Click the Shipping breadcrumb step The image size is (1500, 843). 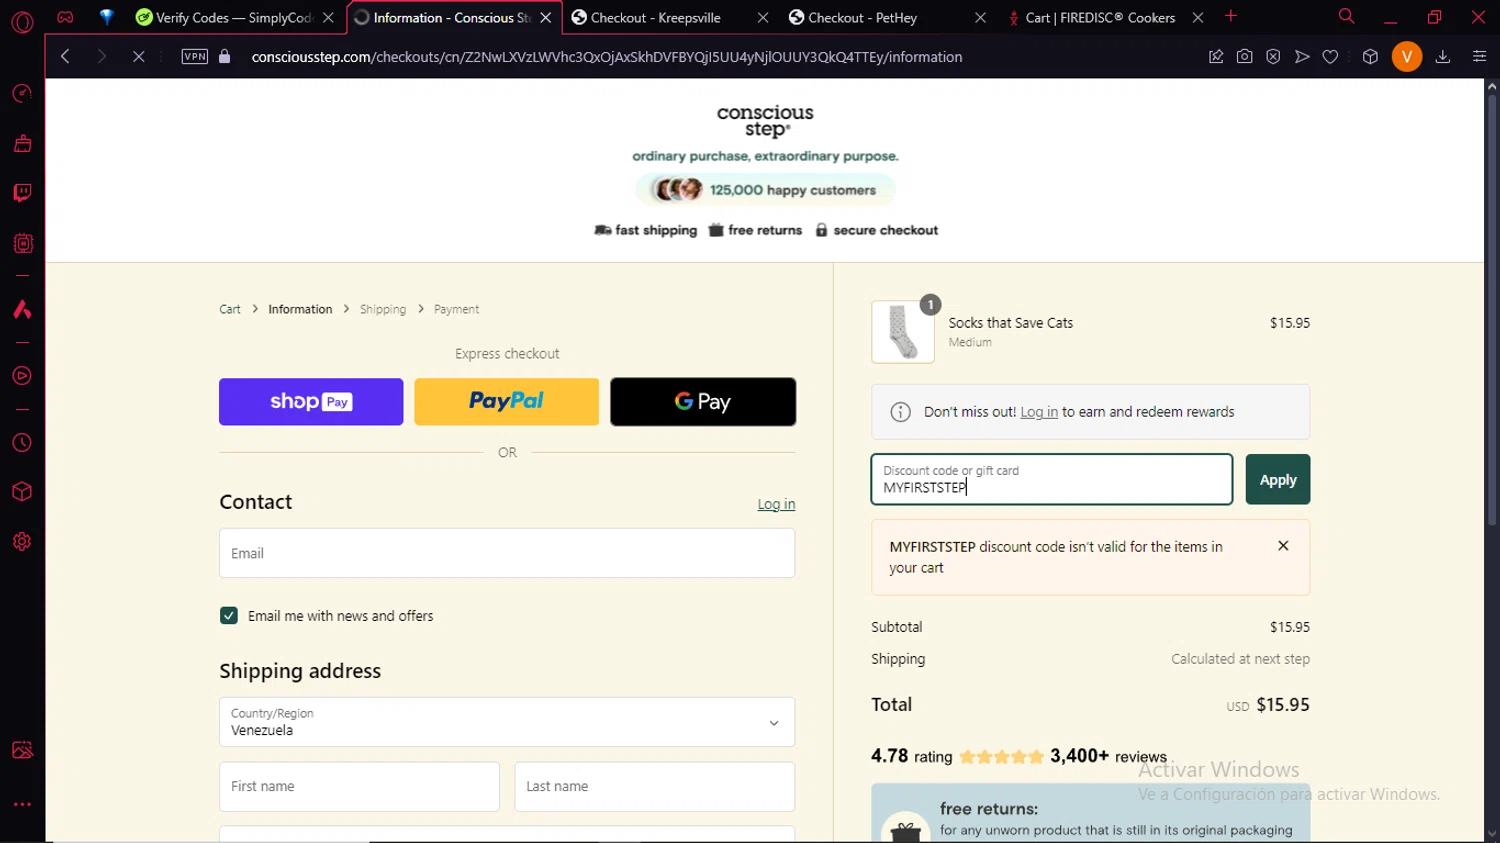(x=383, y=309)
